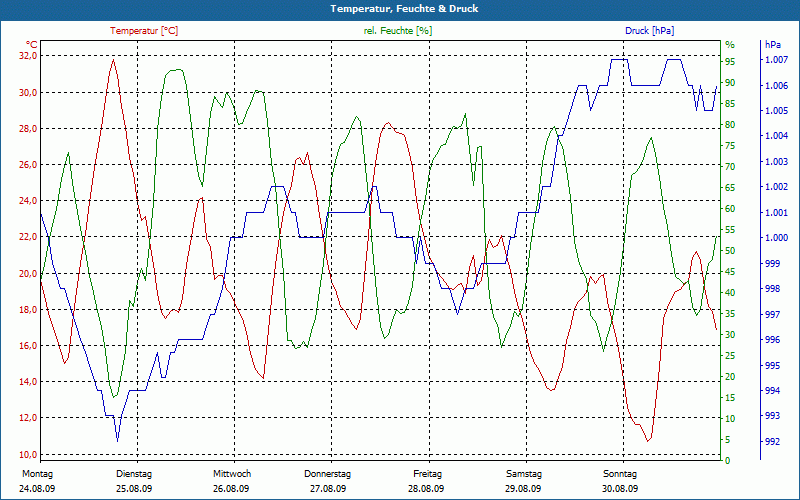This screenshot has width=800, height=500.
Task: Click the '35' humidity axis value
Action: 730,314
